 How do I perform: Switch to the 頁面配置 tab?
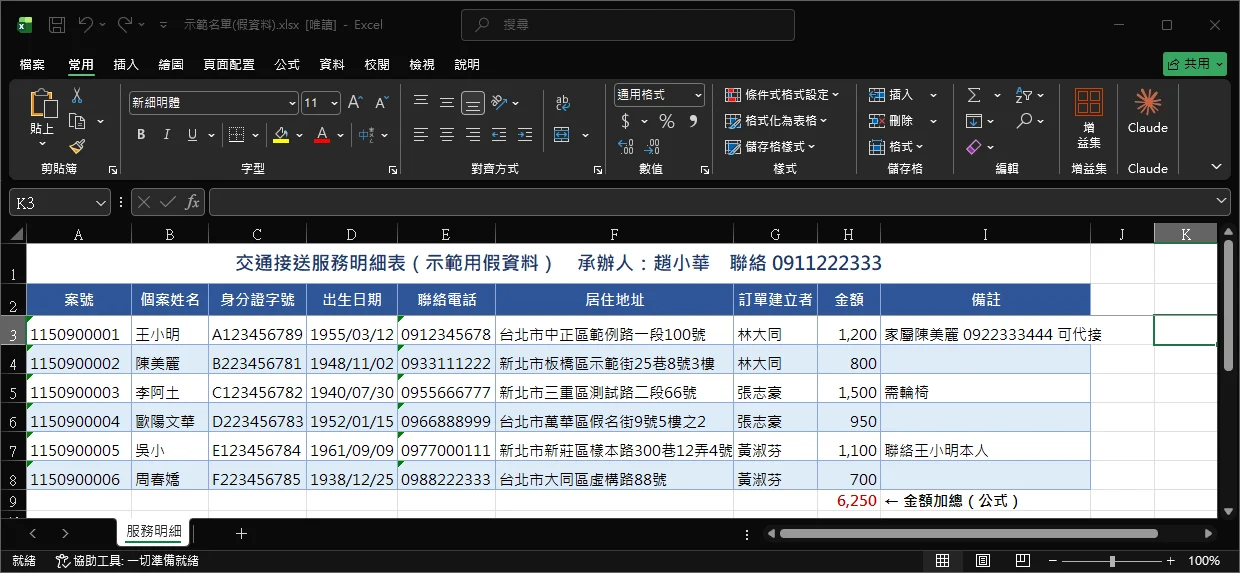(x=229, y=64)
